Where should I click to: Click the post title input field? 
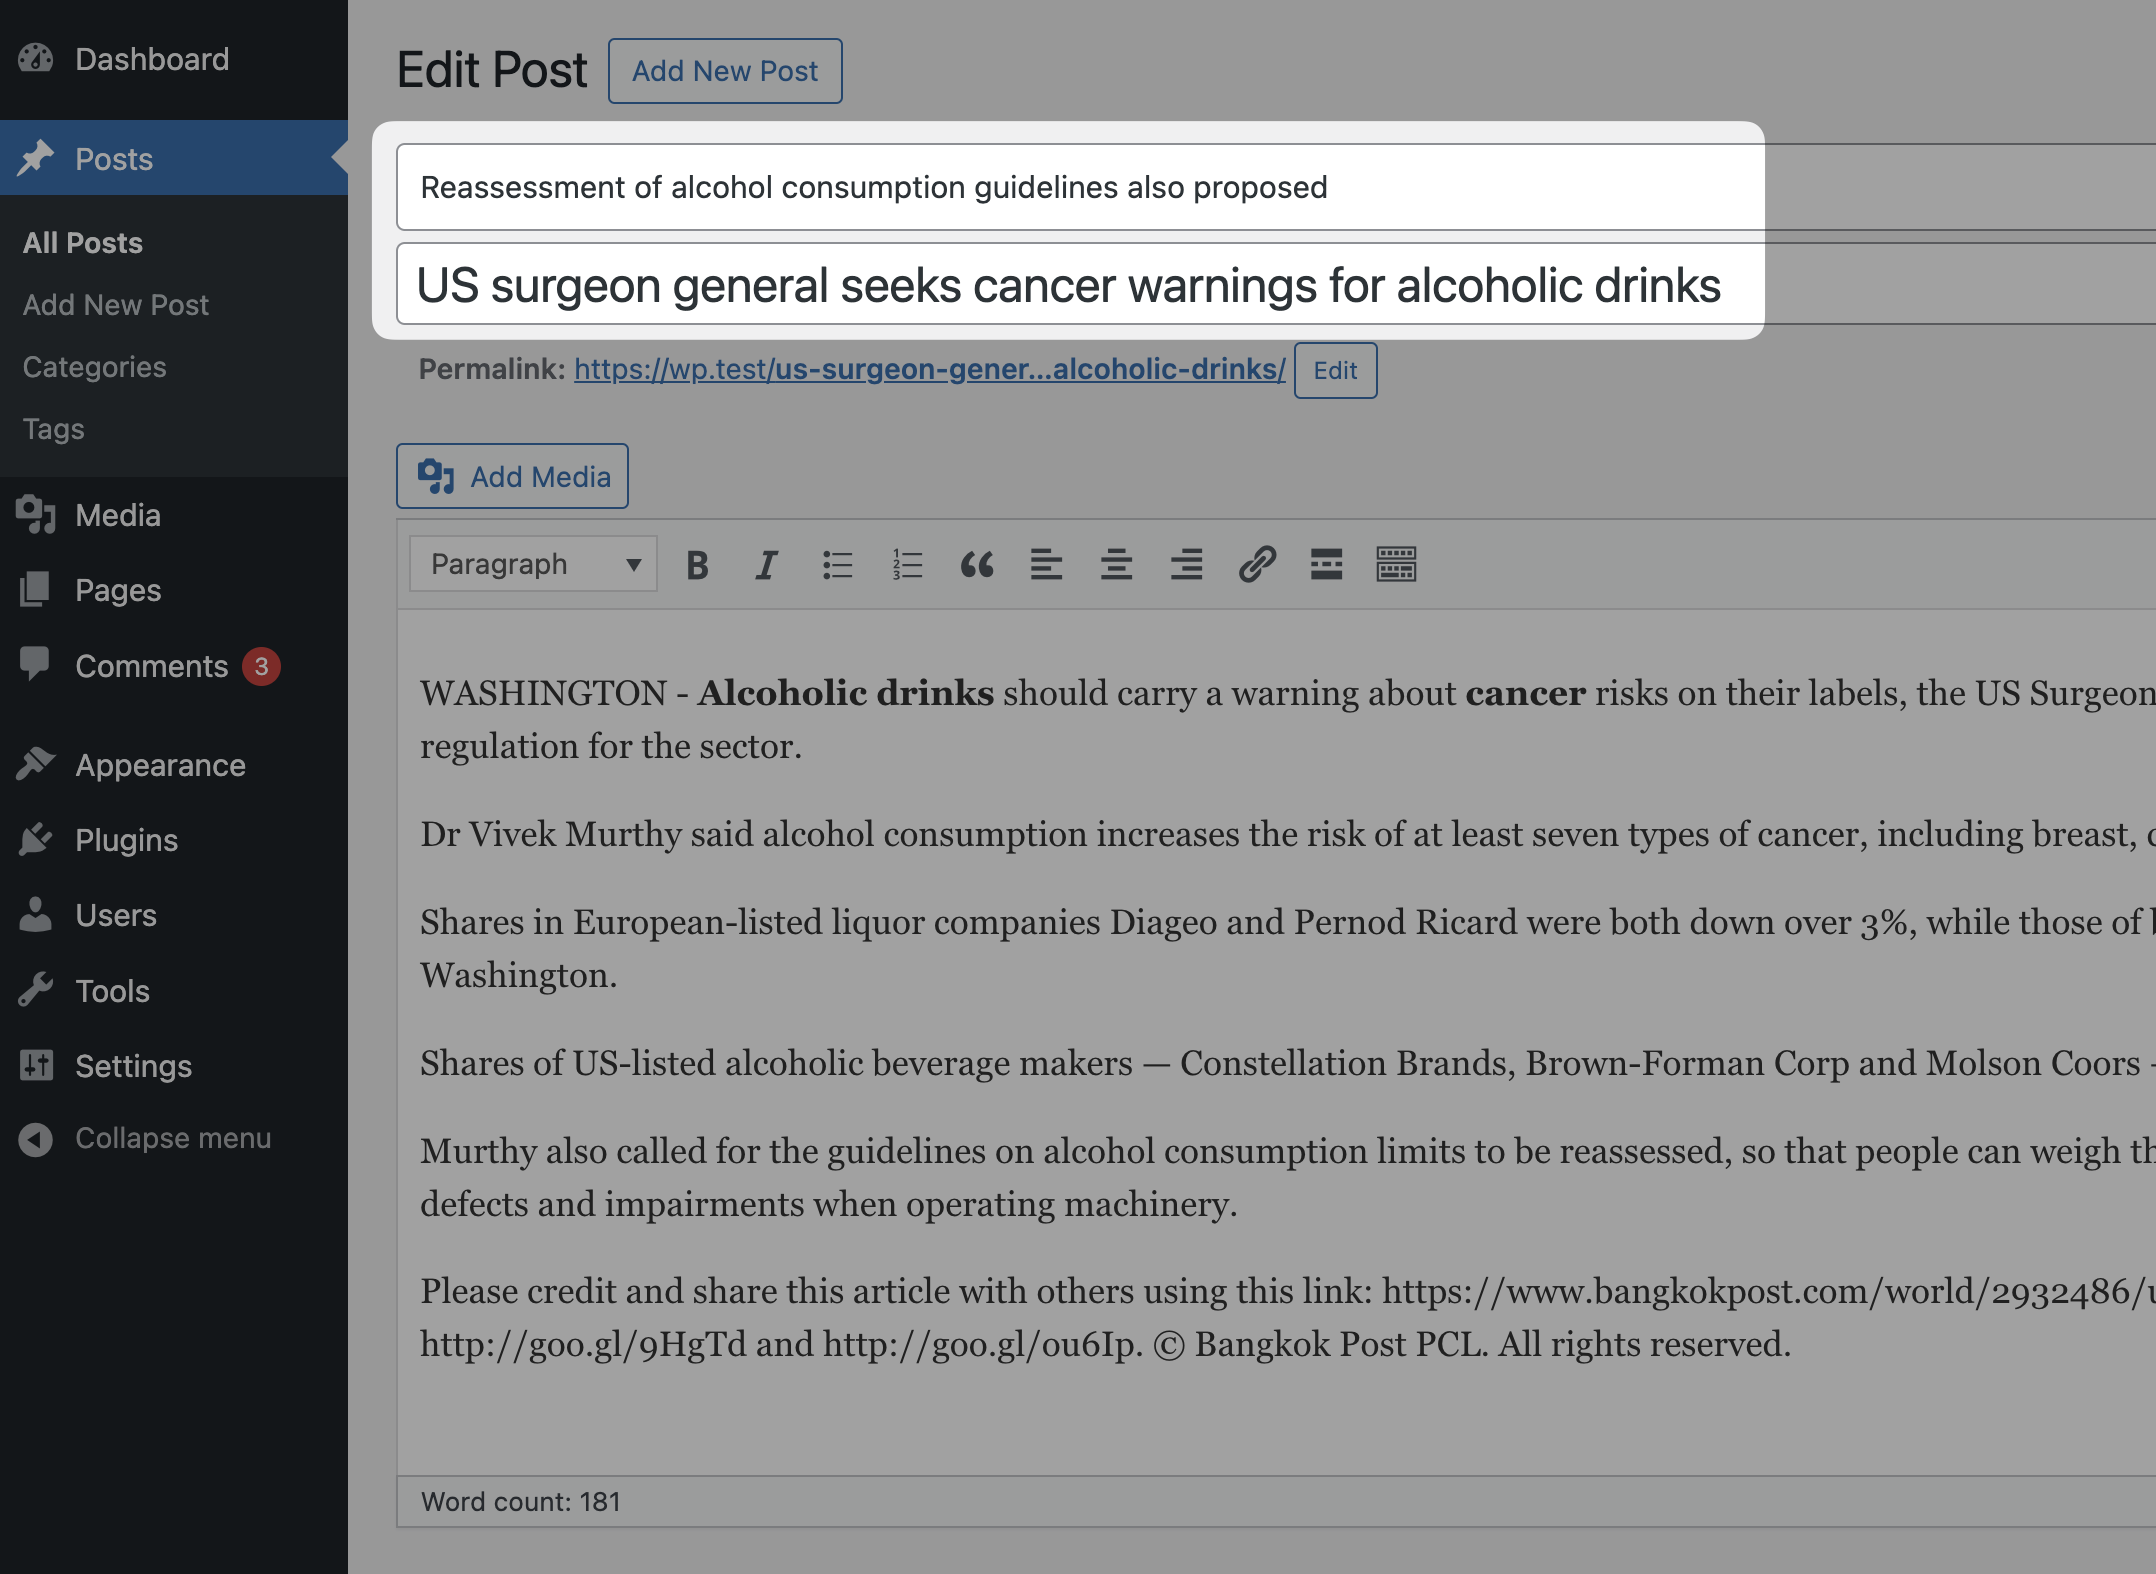[x=1068, y=285]
